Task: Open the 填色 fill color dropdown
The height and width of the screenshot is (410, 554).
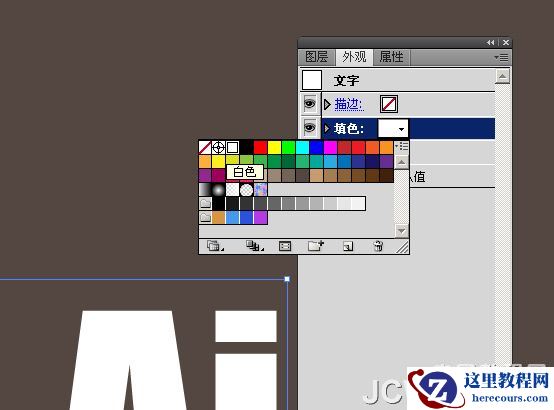Action: 402,129
